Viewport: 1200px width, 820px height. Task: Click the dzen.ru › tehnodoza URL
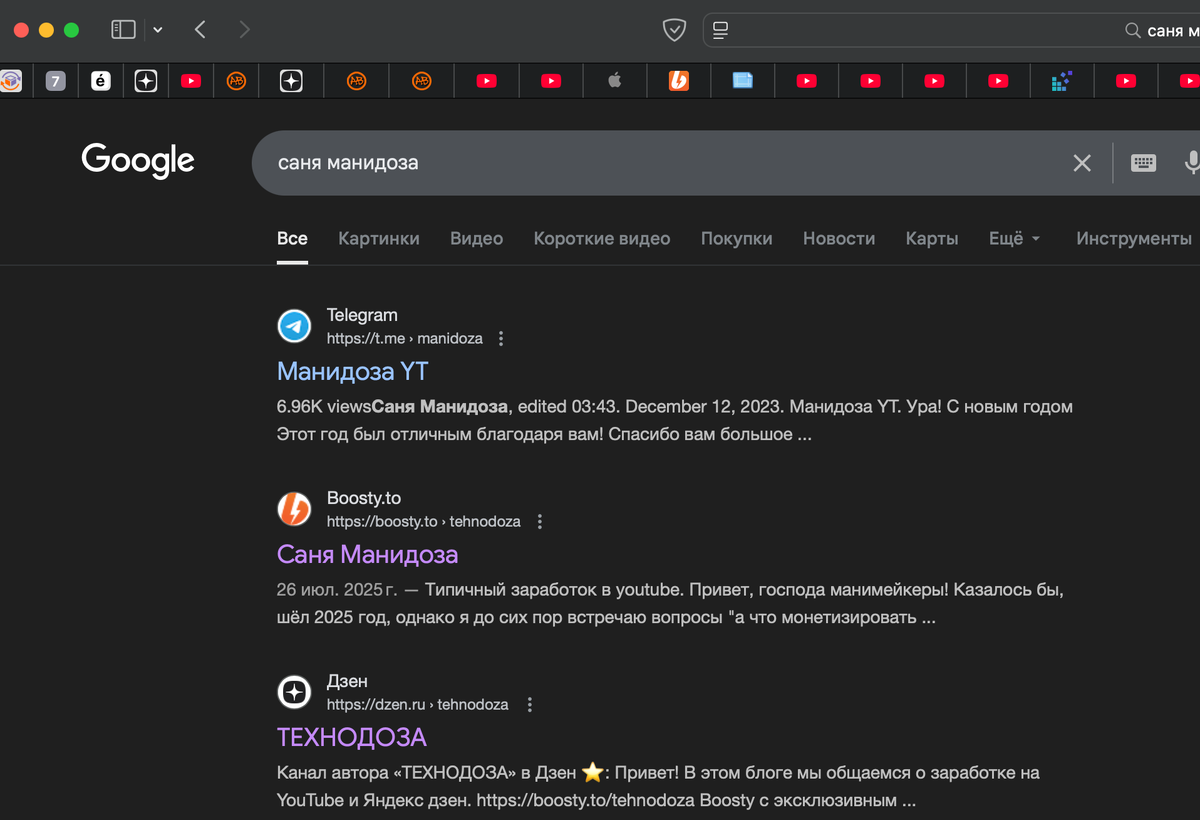[x=418, y=704]
